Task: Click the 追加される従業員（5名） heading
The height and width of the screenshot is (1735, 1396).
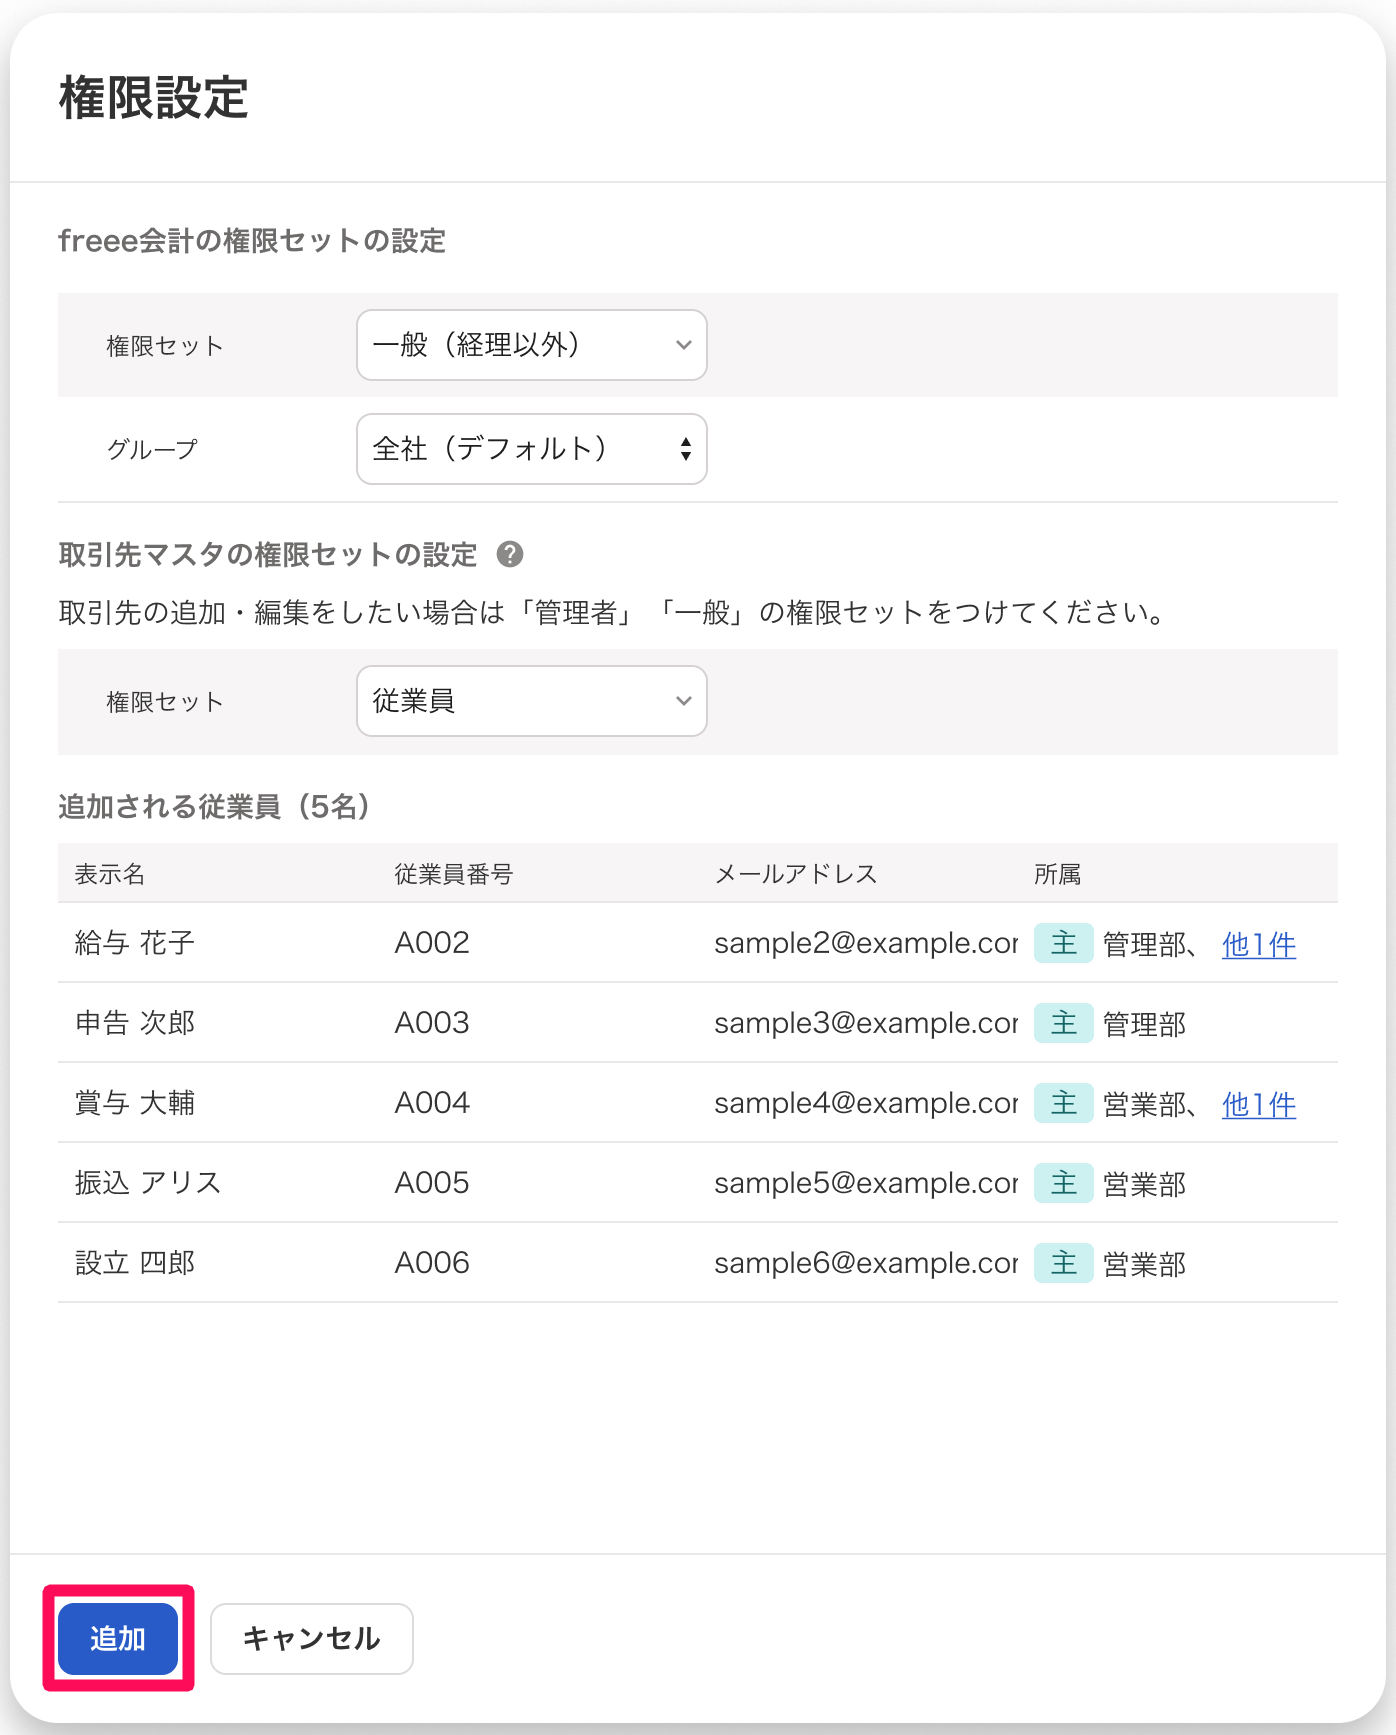Action: tap(215, 806)
